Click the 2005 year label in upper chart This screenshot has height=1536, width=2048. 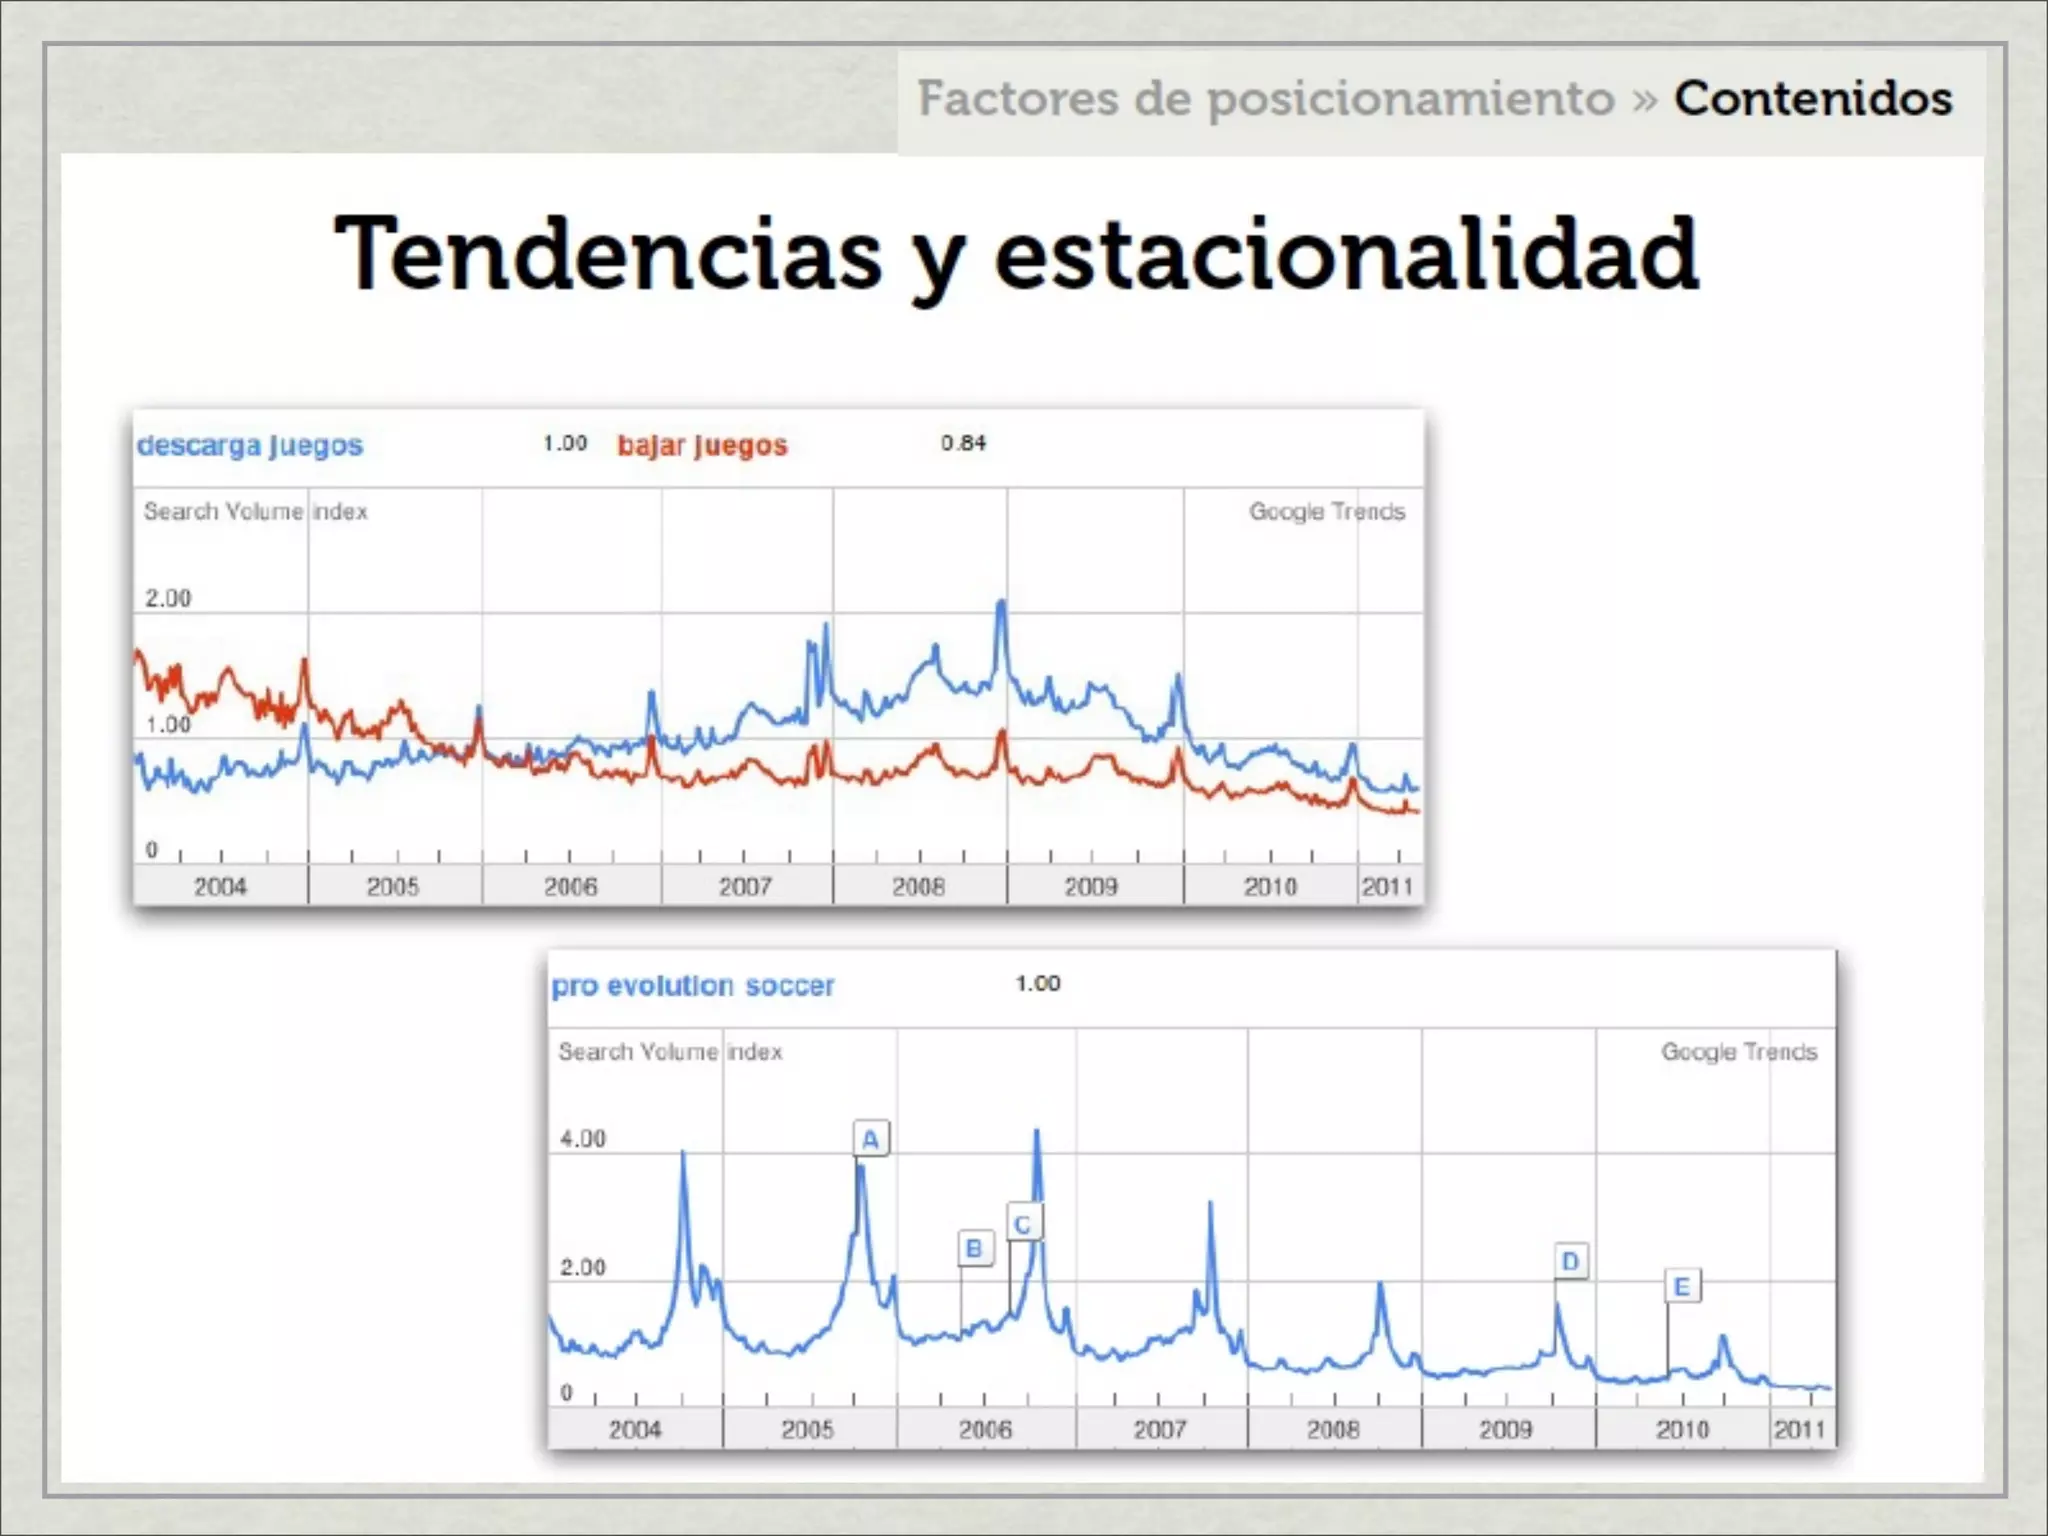point(393,886)
